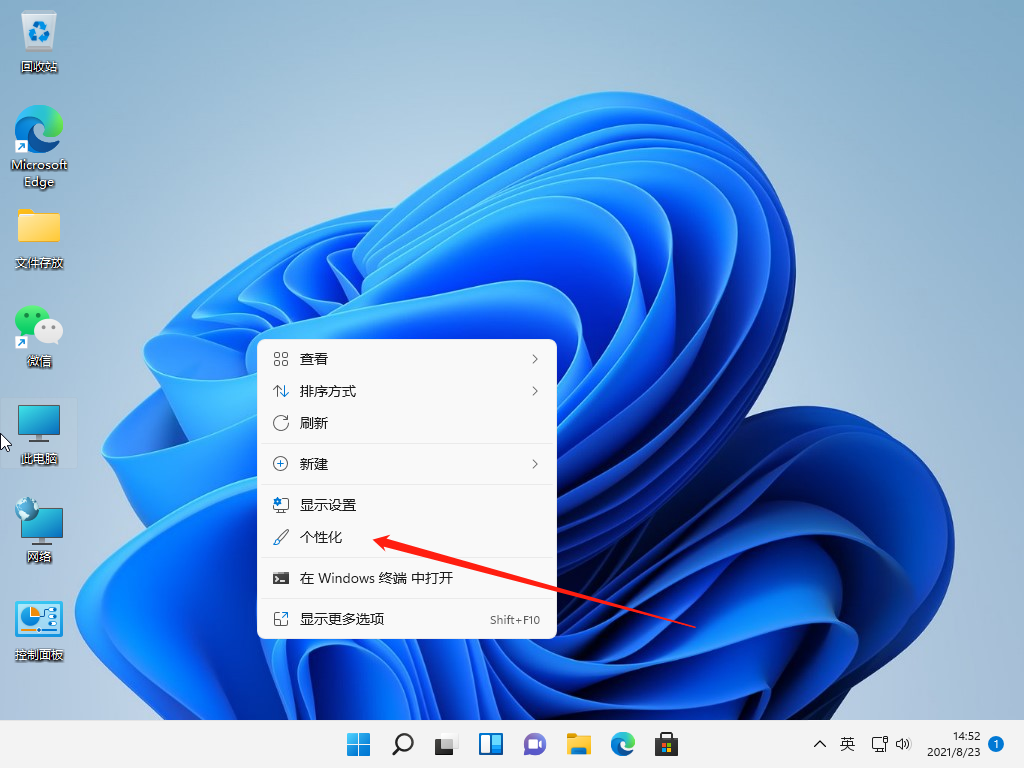Launch Microsoft Store from the taskbar

tap(666, 744)
